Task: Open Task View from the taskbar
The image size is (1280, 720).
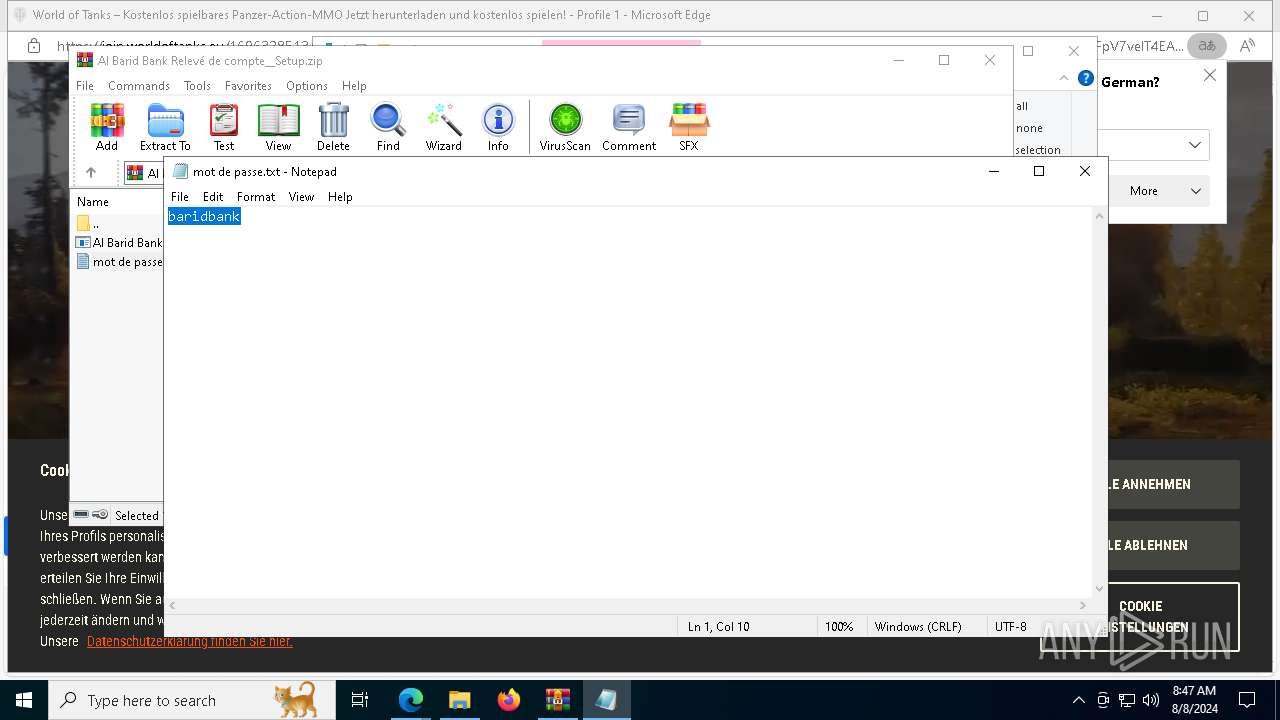Action: point(360,700)
